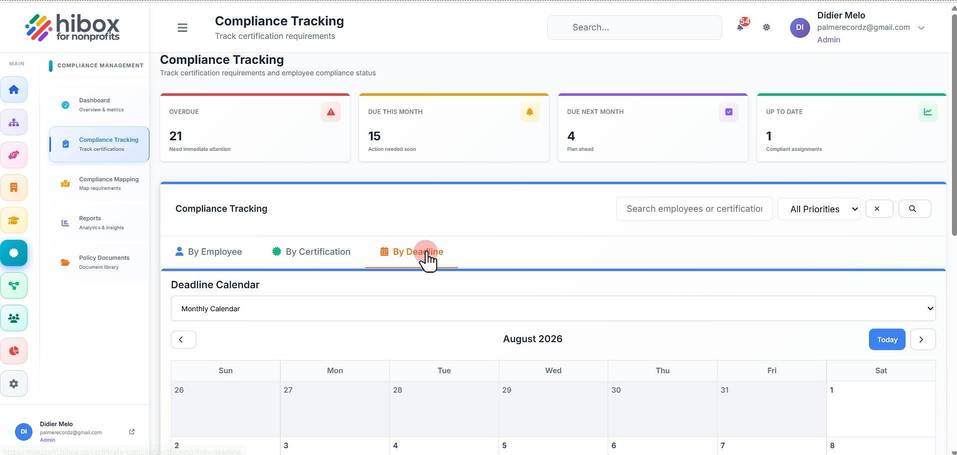Toggle the hamburger menu icon
This screenshot has width=957, height=455.
click(182, 27)
